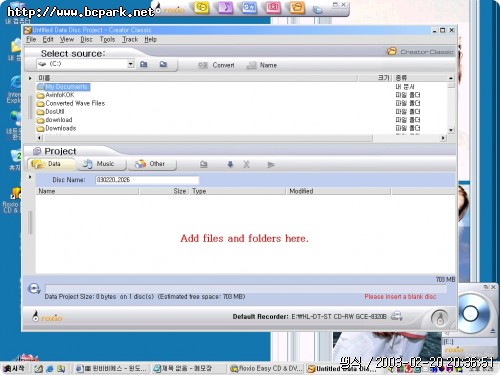
Task: Open the orange Creator Classic icon in Roxio launcher
Action: (x=297, y=7)
